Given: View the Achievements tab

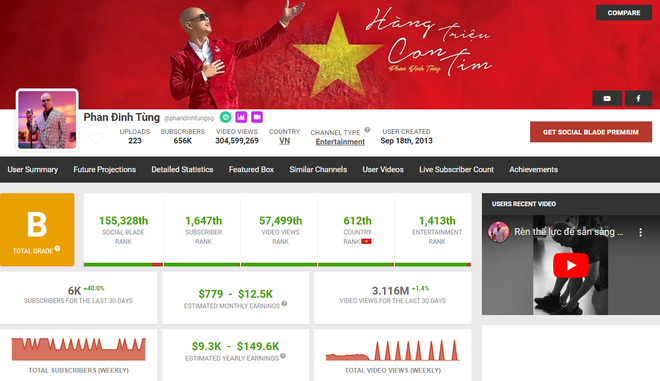Looking at the screenshot, I should point(533,170).
